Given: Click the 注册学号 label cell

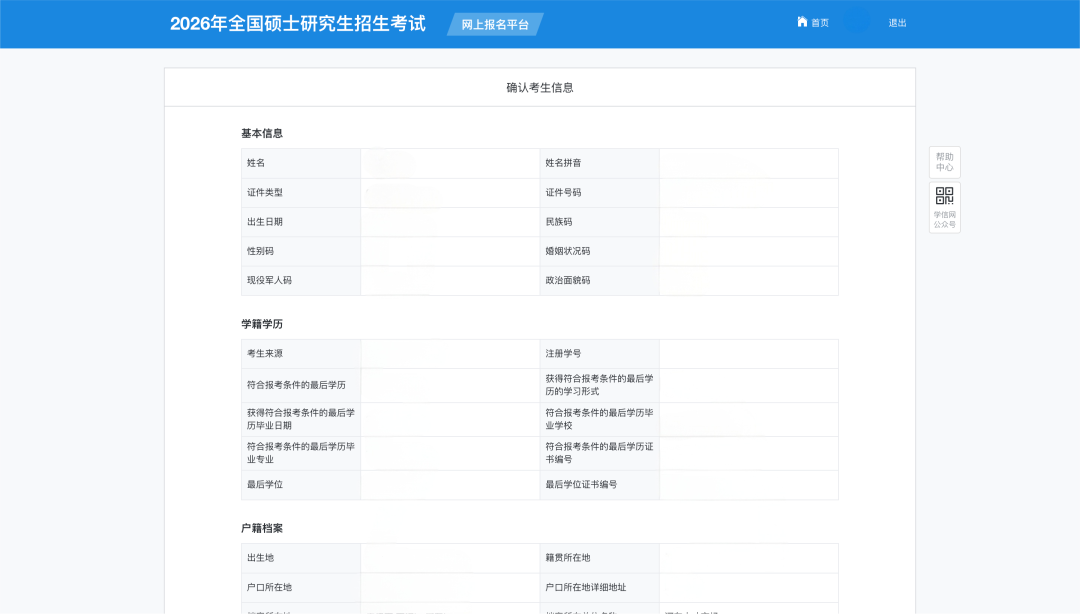Looking at the screenshot, I should 563,354.
